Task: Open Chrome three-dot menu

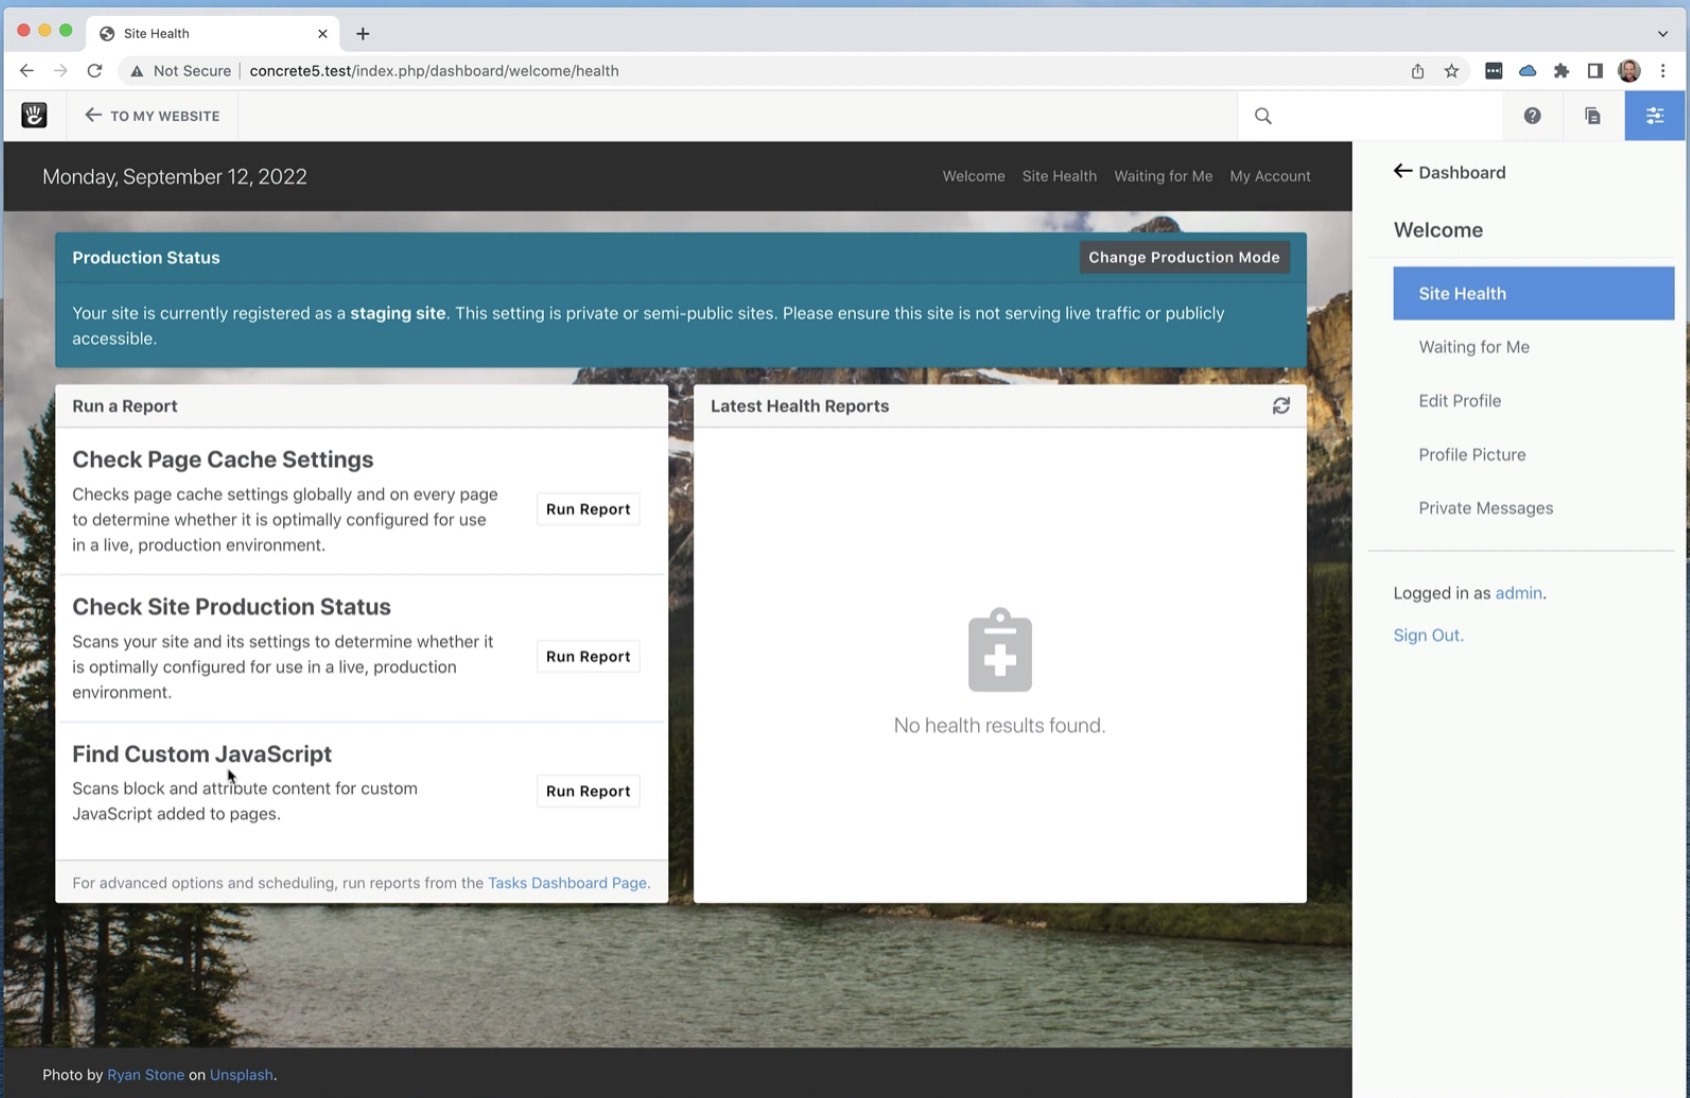Action: [x=1663, y=71]
